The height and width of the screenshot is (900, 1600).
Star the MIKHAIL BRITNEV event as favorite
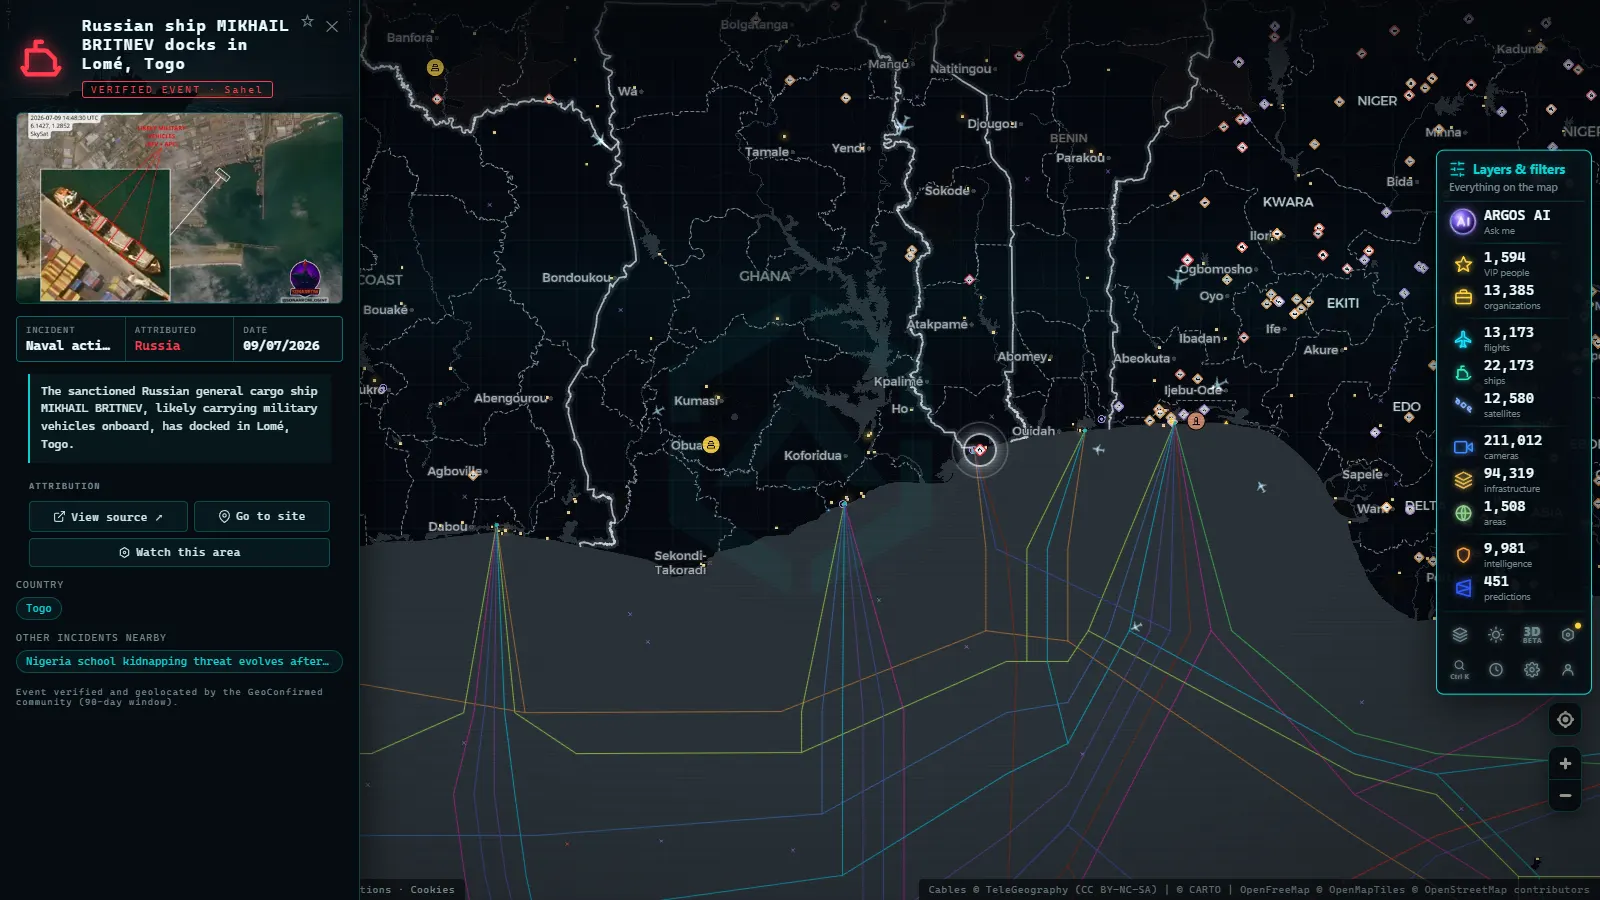308,21
